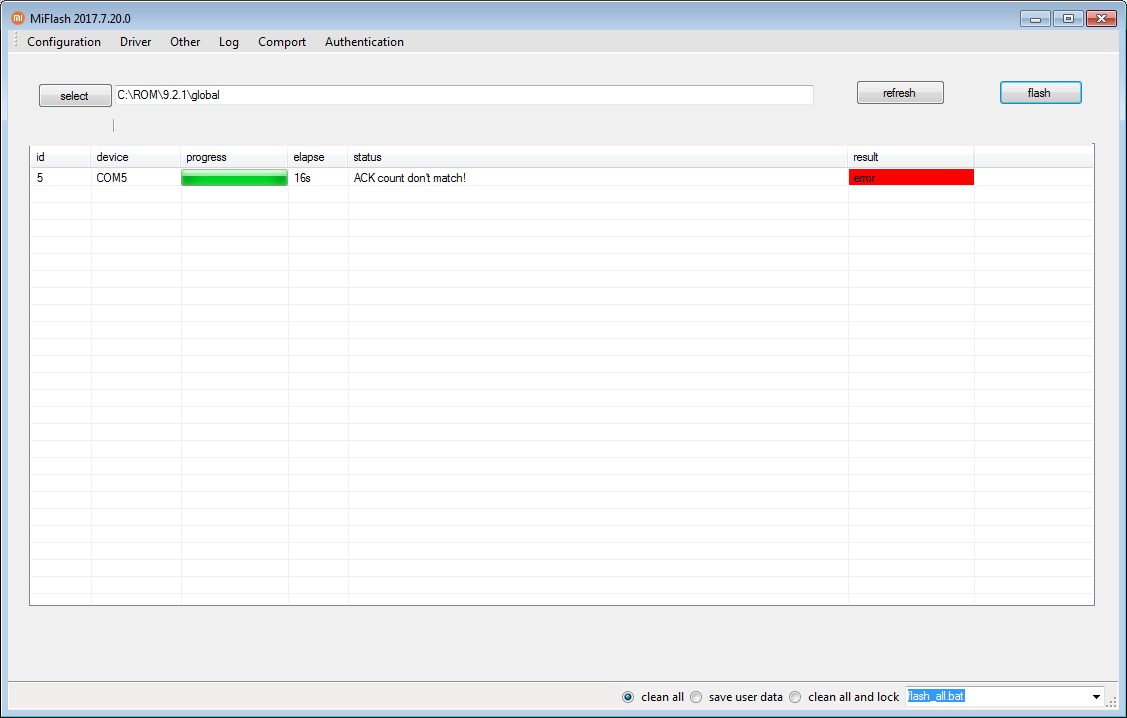This screenshot has height=718, width=1127.
Task: Expand the flash script dropdown arrow
Action: coord(1096,697)
